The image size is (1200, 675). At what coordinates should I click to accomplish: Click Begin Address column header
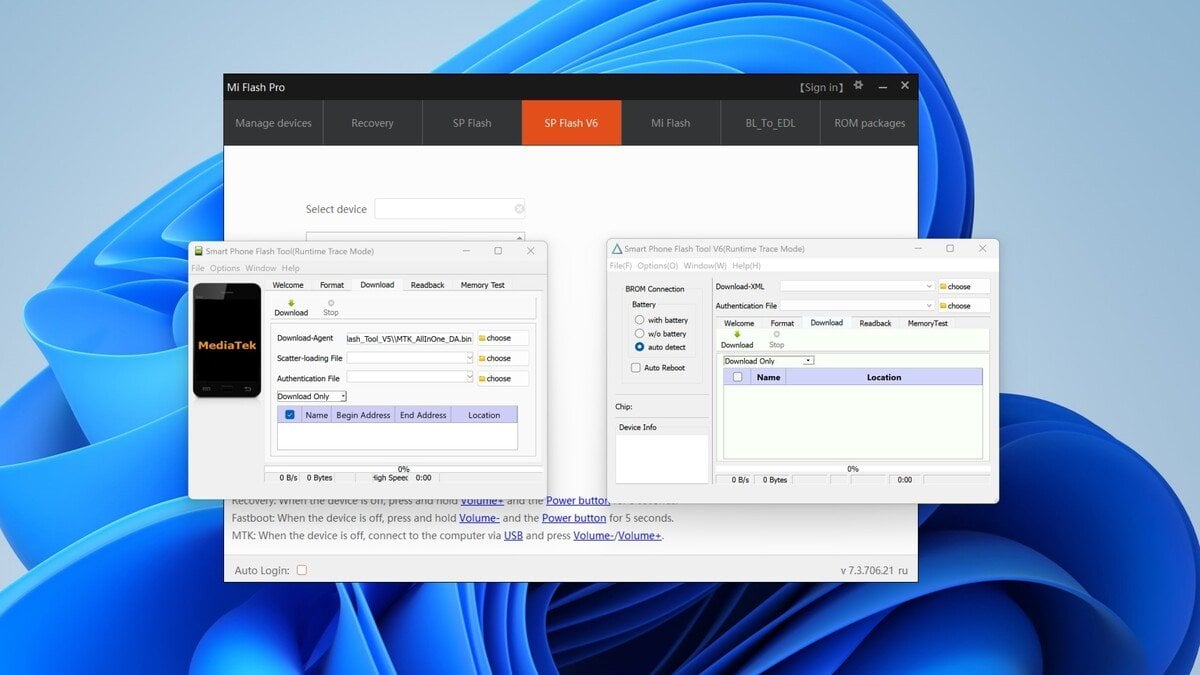tap(363, 415)
